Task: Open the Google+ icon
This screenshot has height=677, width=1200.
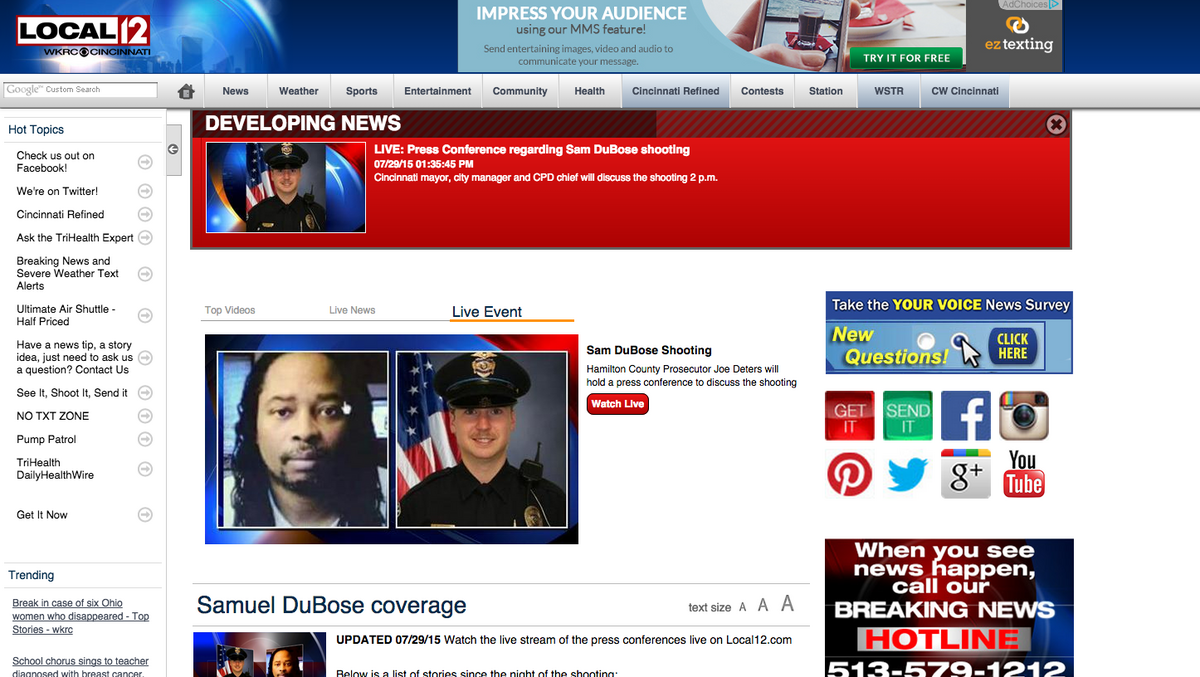Action: (x=965, y=474)
